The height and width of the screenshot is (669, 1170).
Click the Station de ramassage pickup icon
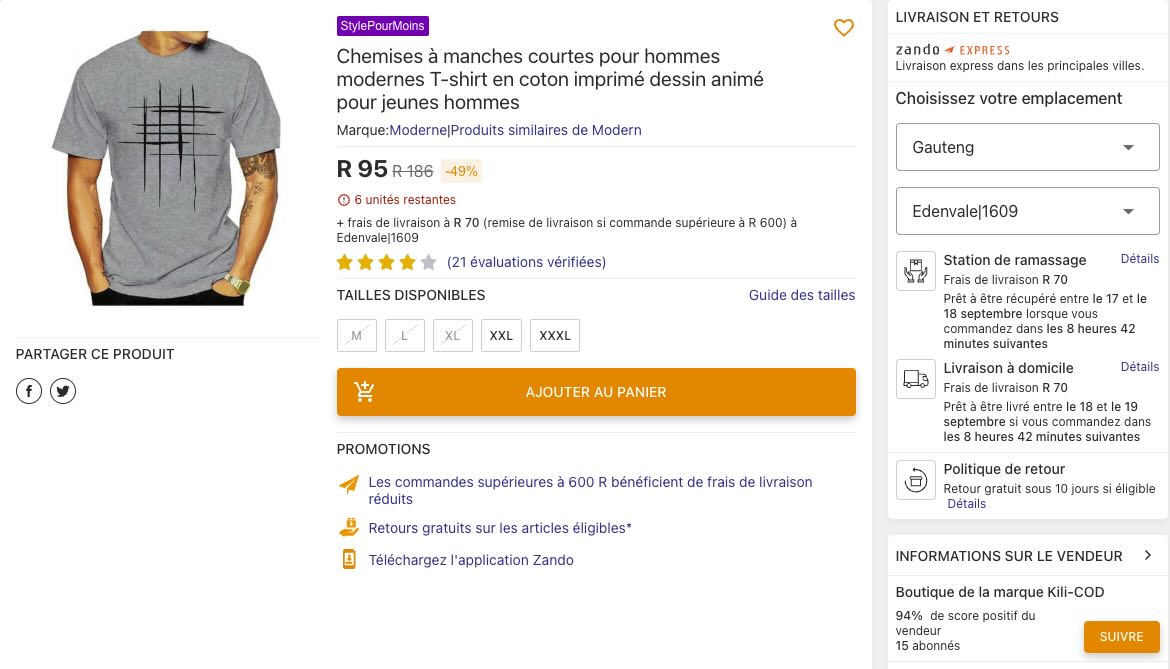point(915,270)
